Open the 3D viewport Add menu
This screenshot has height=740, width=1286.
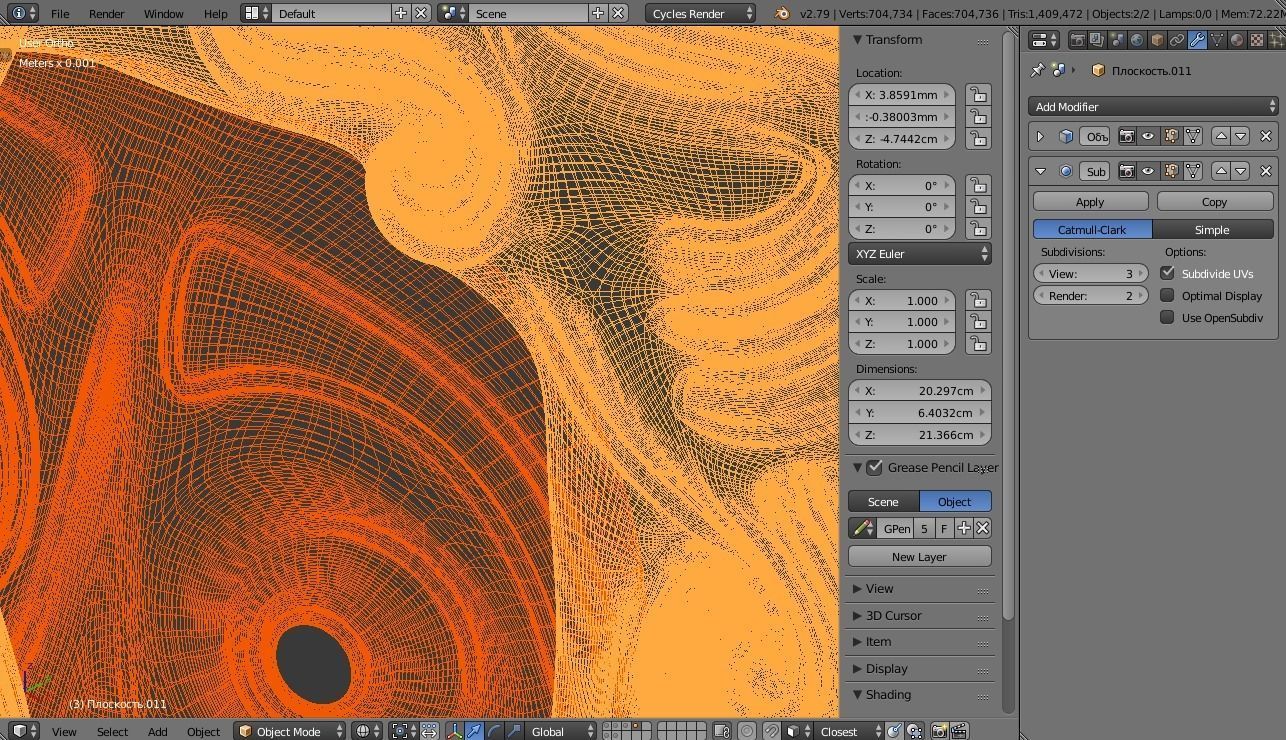click(x=158, y=731)
